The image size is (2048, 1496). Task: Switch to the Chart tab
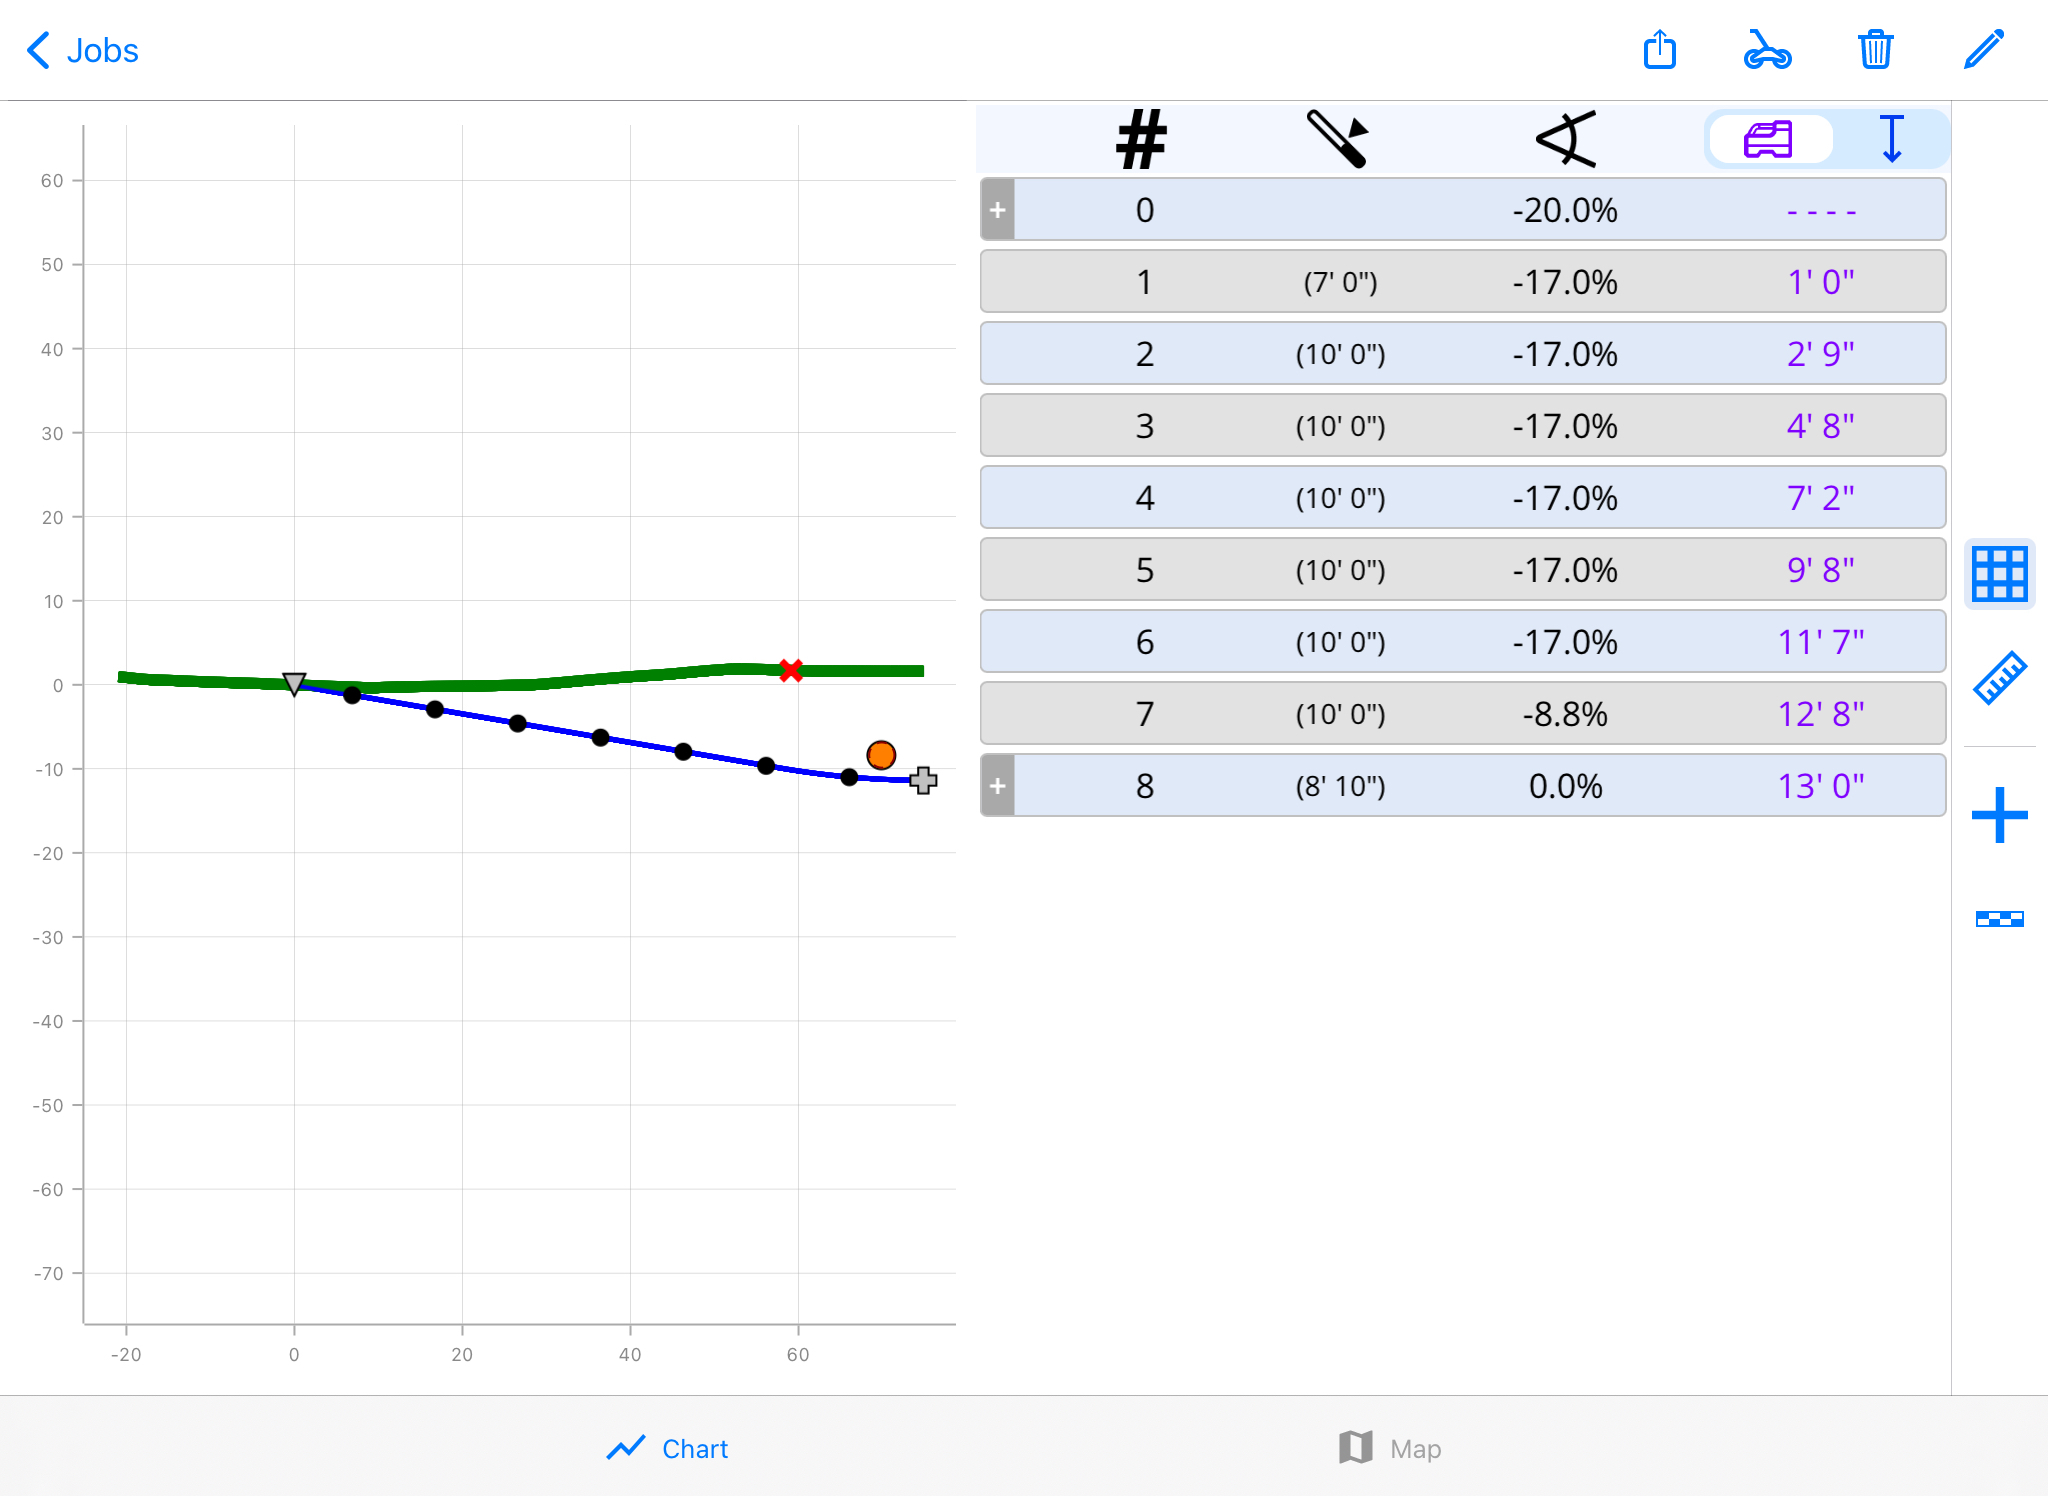668,1448
